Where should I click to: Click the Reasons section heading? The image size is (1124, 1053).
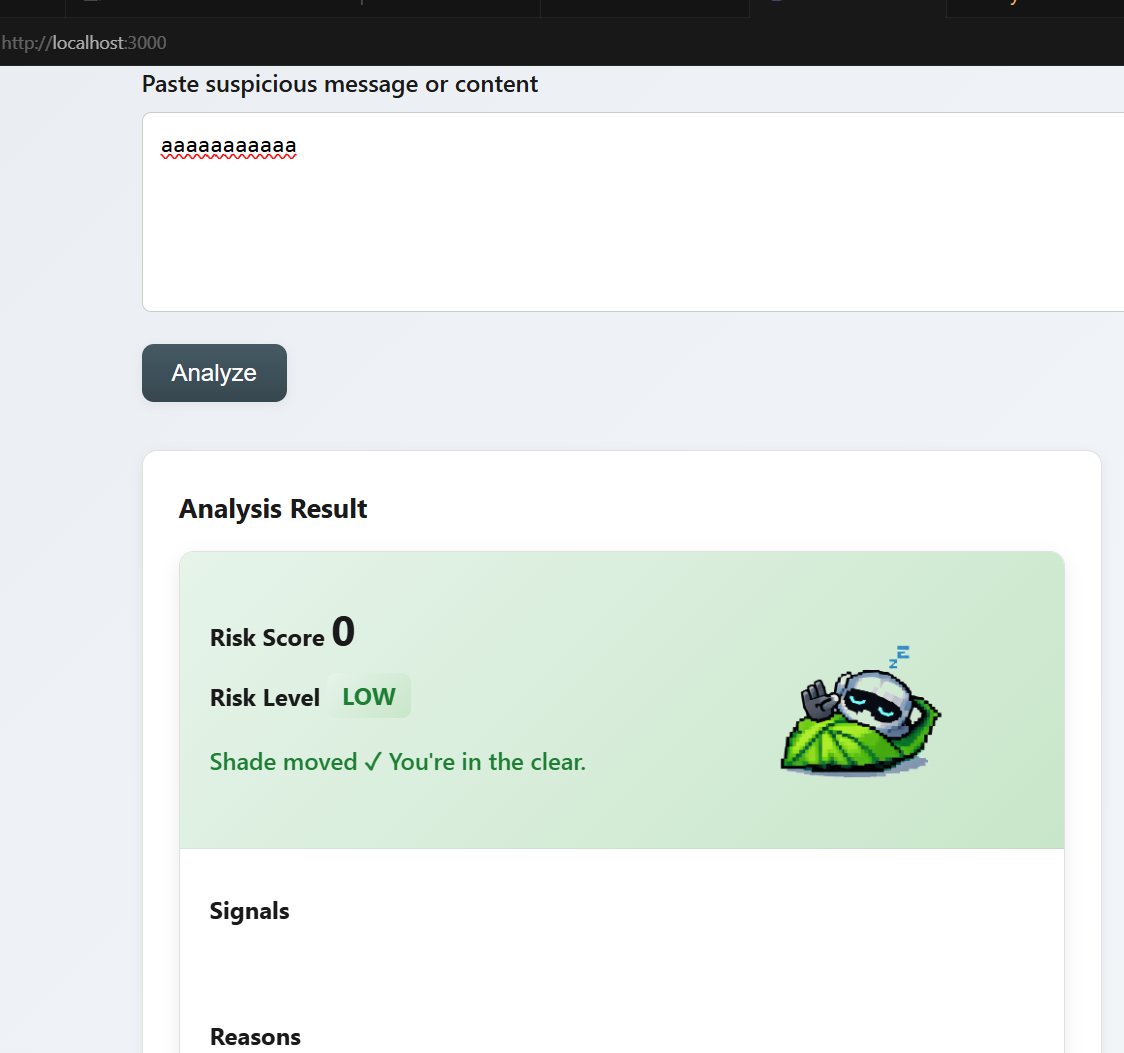255,1037
